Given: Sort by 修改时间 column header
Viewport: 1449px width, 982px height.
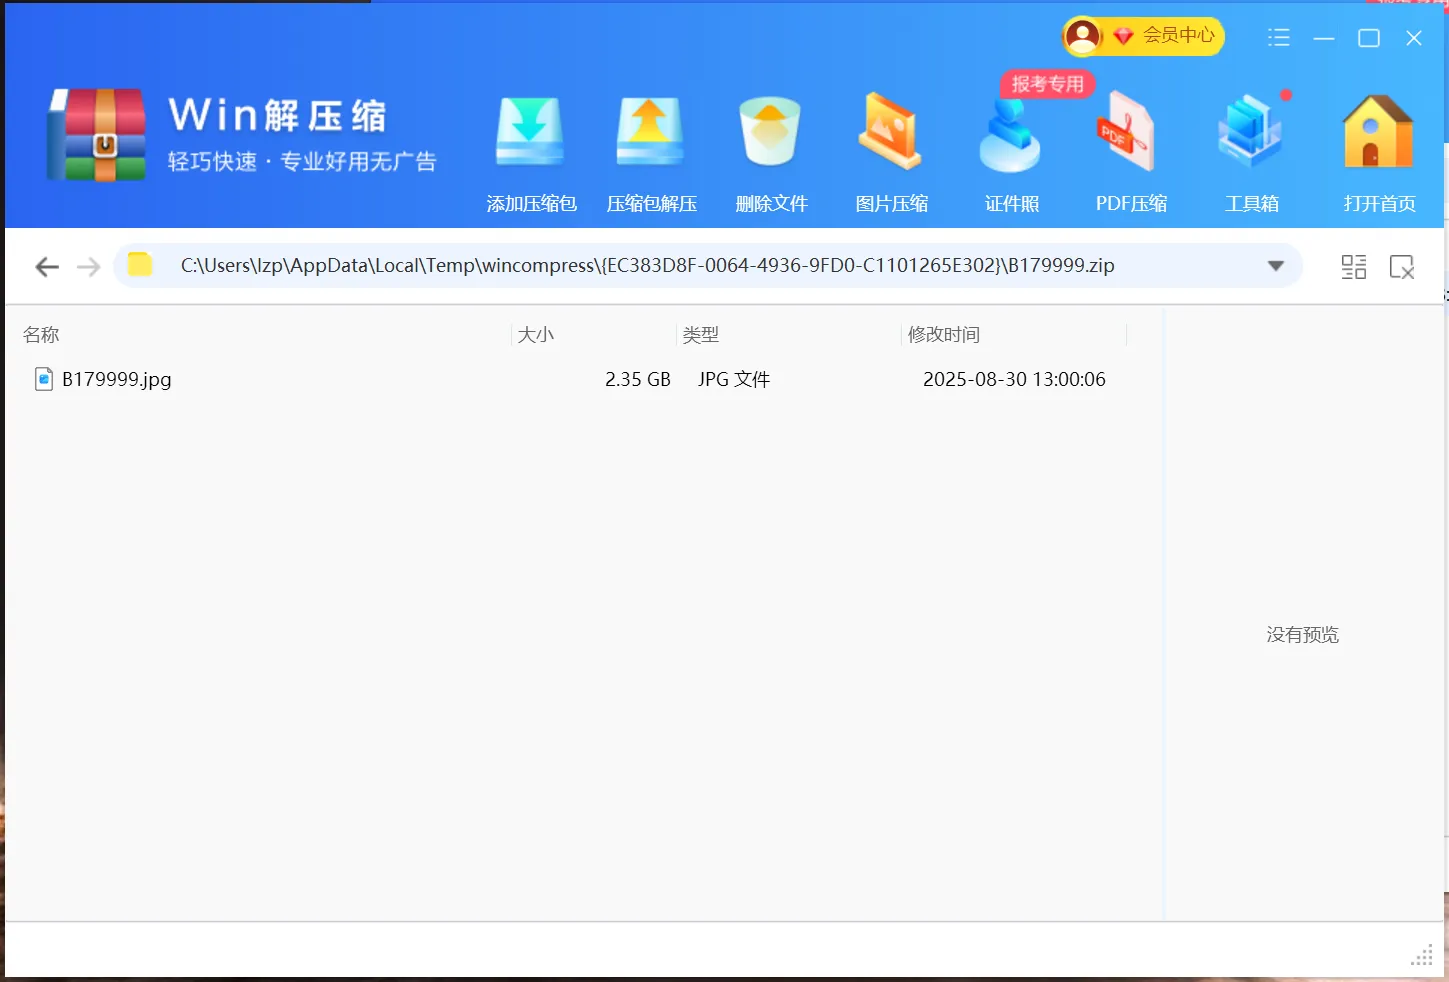Looking at the screenshot, I should point(943,335).
